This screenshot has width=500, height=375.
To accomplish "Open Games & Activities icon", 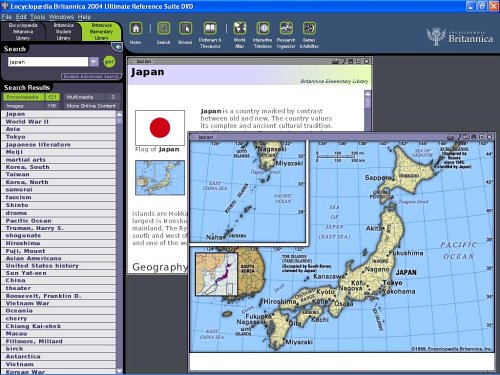I will coord(309,29).
